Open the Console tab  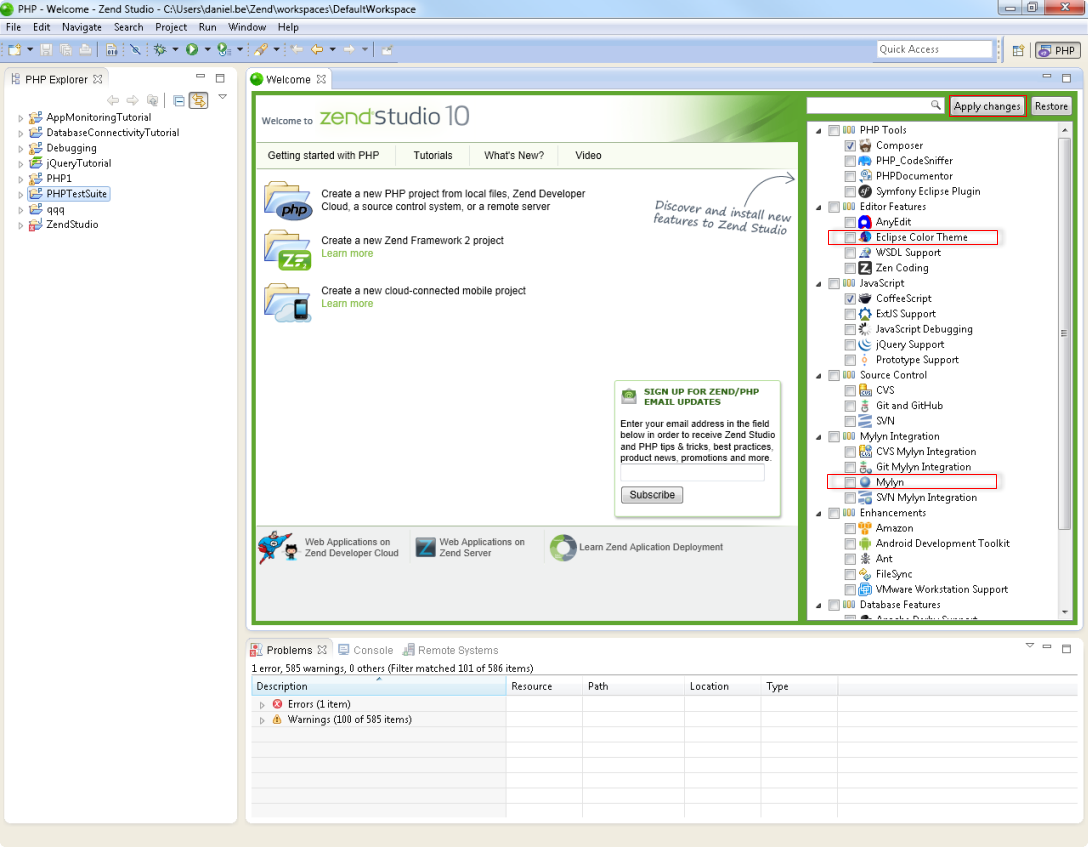point(366,650)
